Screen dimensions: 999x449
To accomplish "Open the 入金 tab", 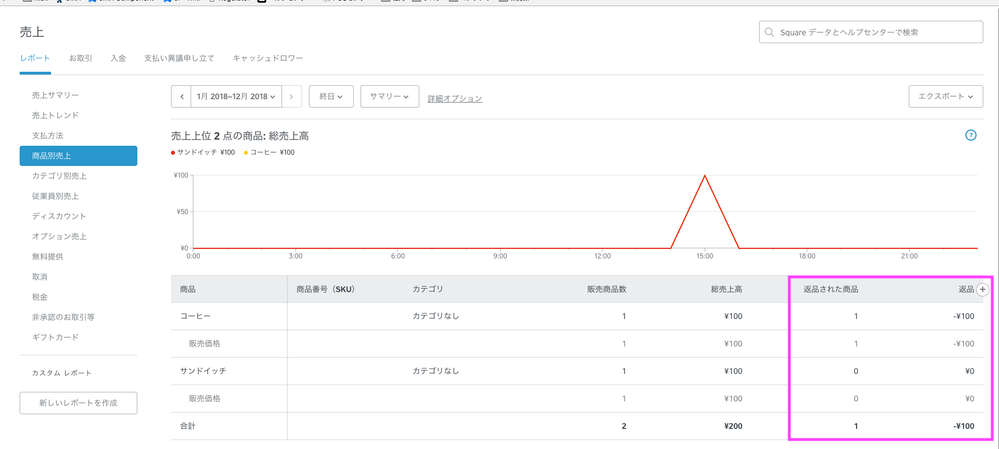I will [118, 59].
